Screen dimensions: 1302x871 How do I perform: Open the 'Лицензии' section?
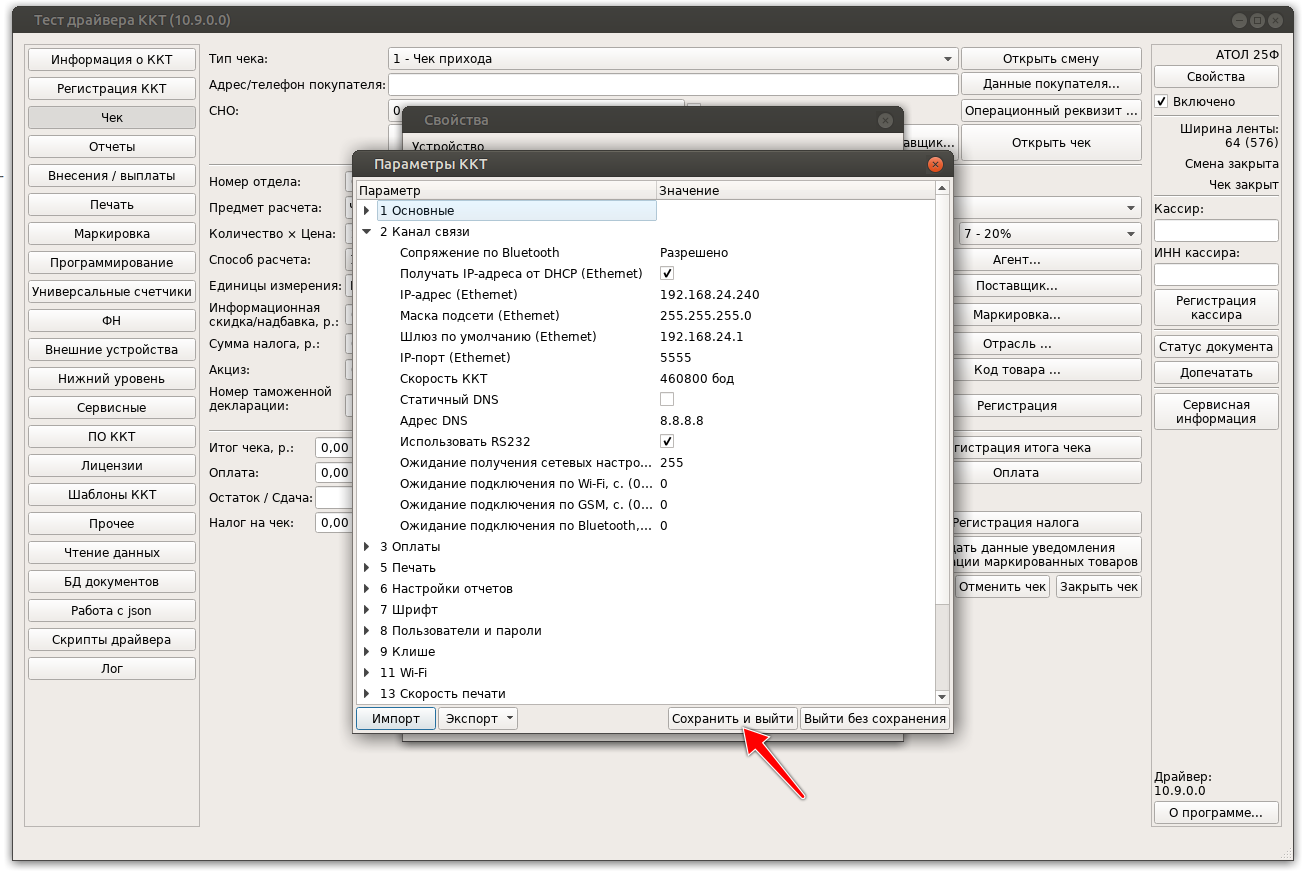click(112, 465)
